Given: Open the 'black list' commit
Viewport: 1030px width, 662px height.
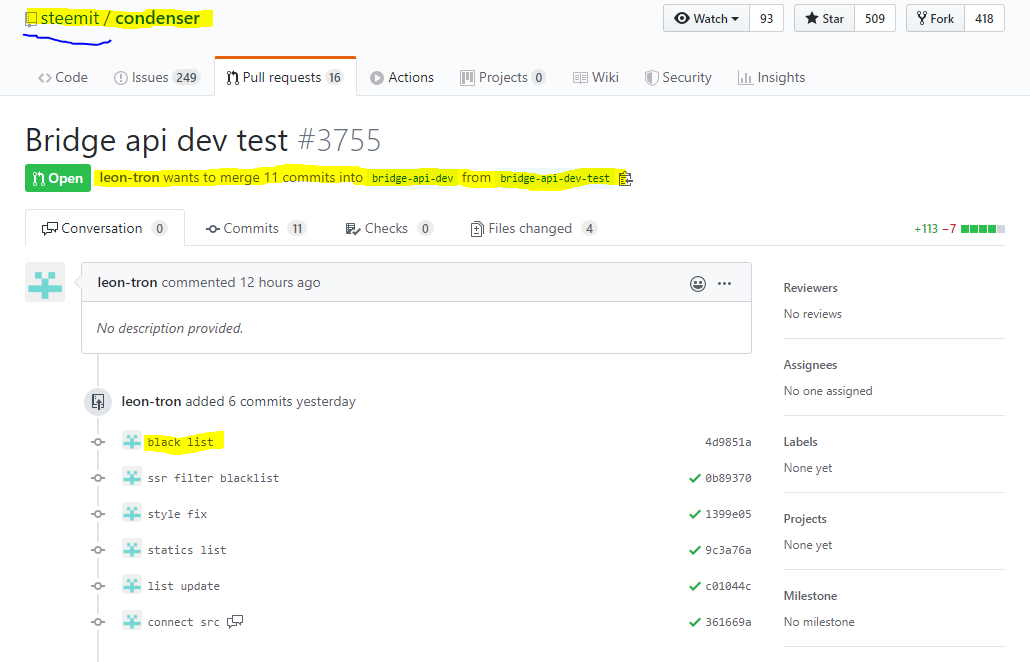Looking at the screenshot, I should pyautogui.click(x=181, y=442).
